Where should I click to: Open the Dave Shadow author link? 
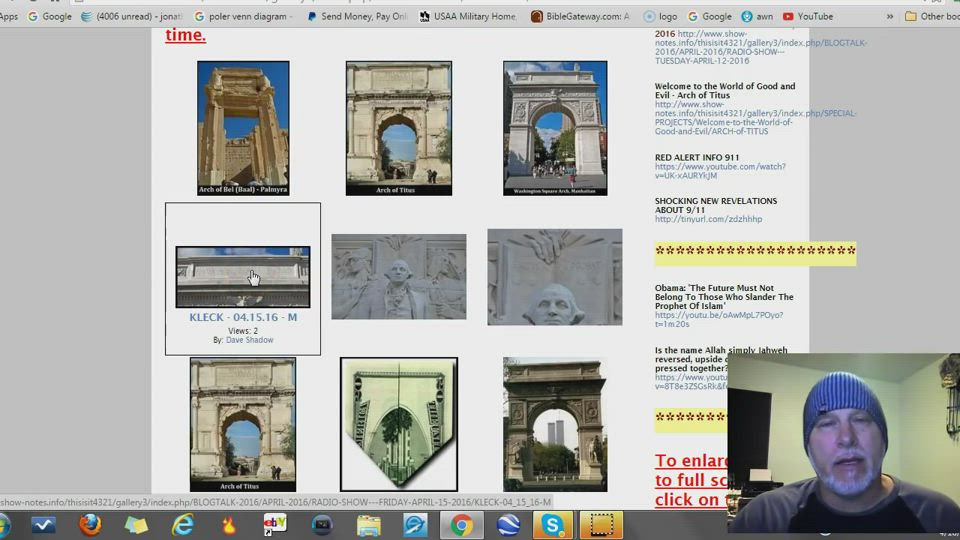[249, 340]
